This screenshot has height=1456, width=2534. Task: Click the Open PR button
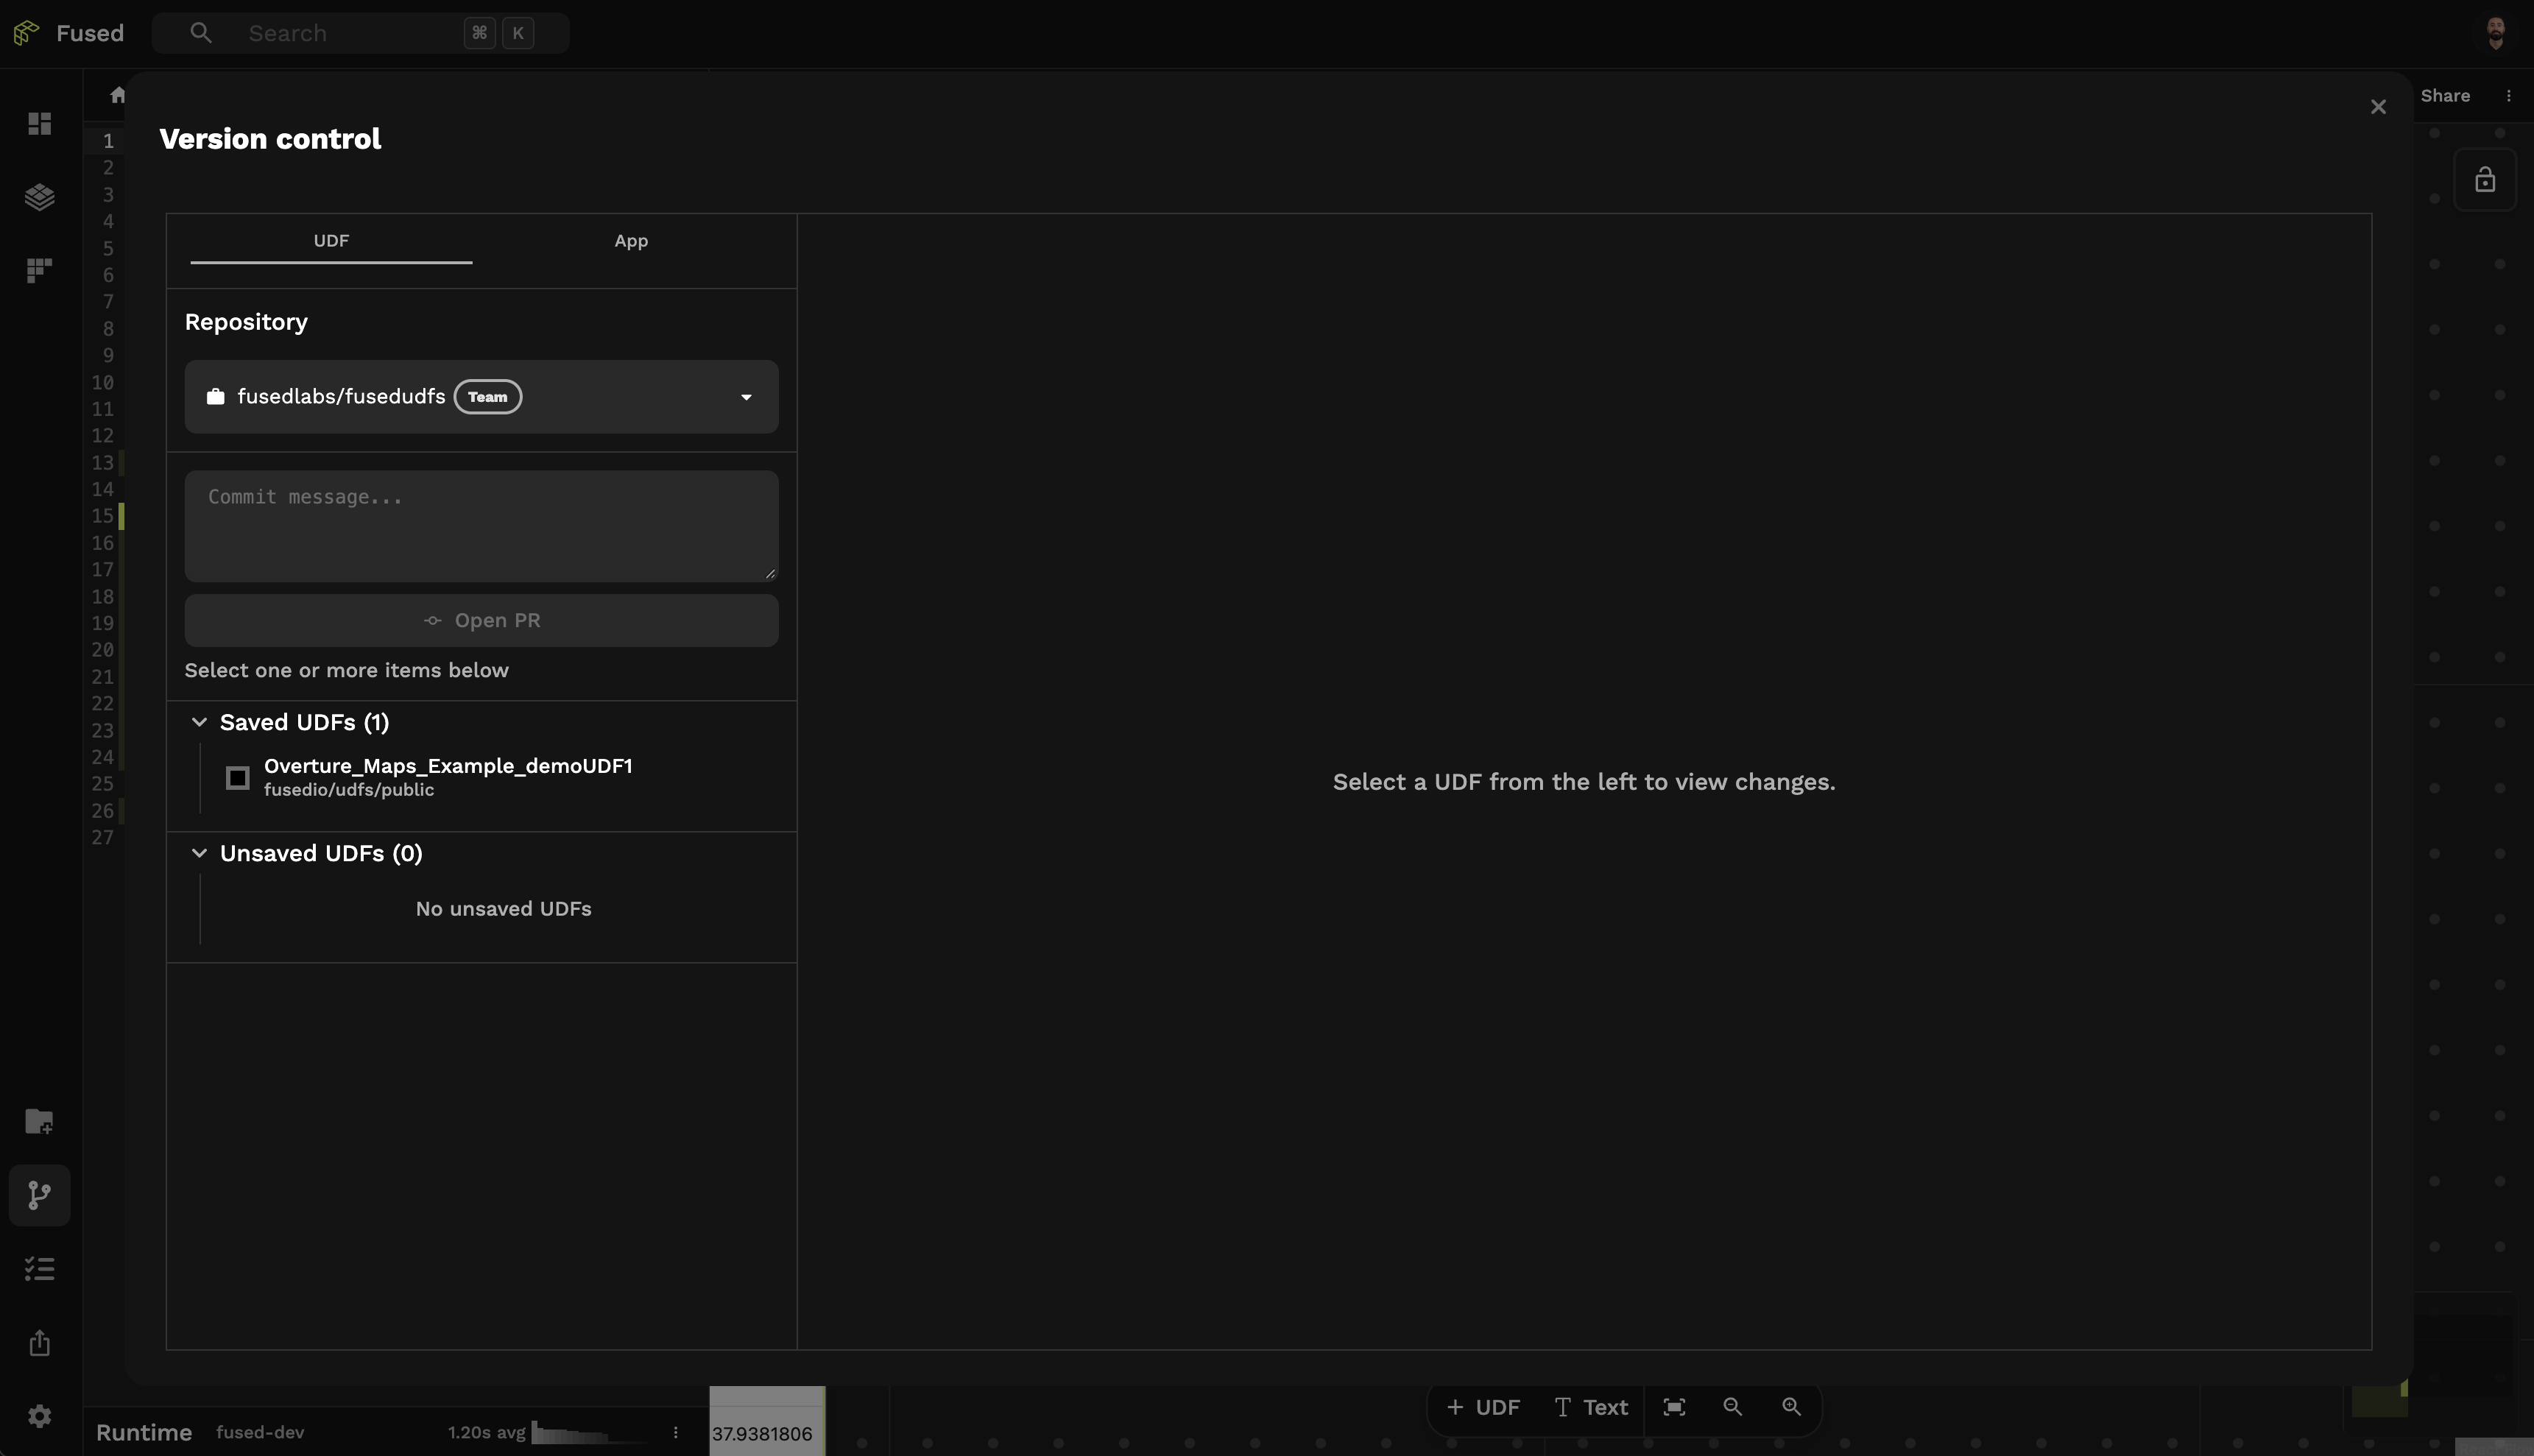pyautogui.click(x=481, y=620)
